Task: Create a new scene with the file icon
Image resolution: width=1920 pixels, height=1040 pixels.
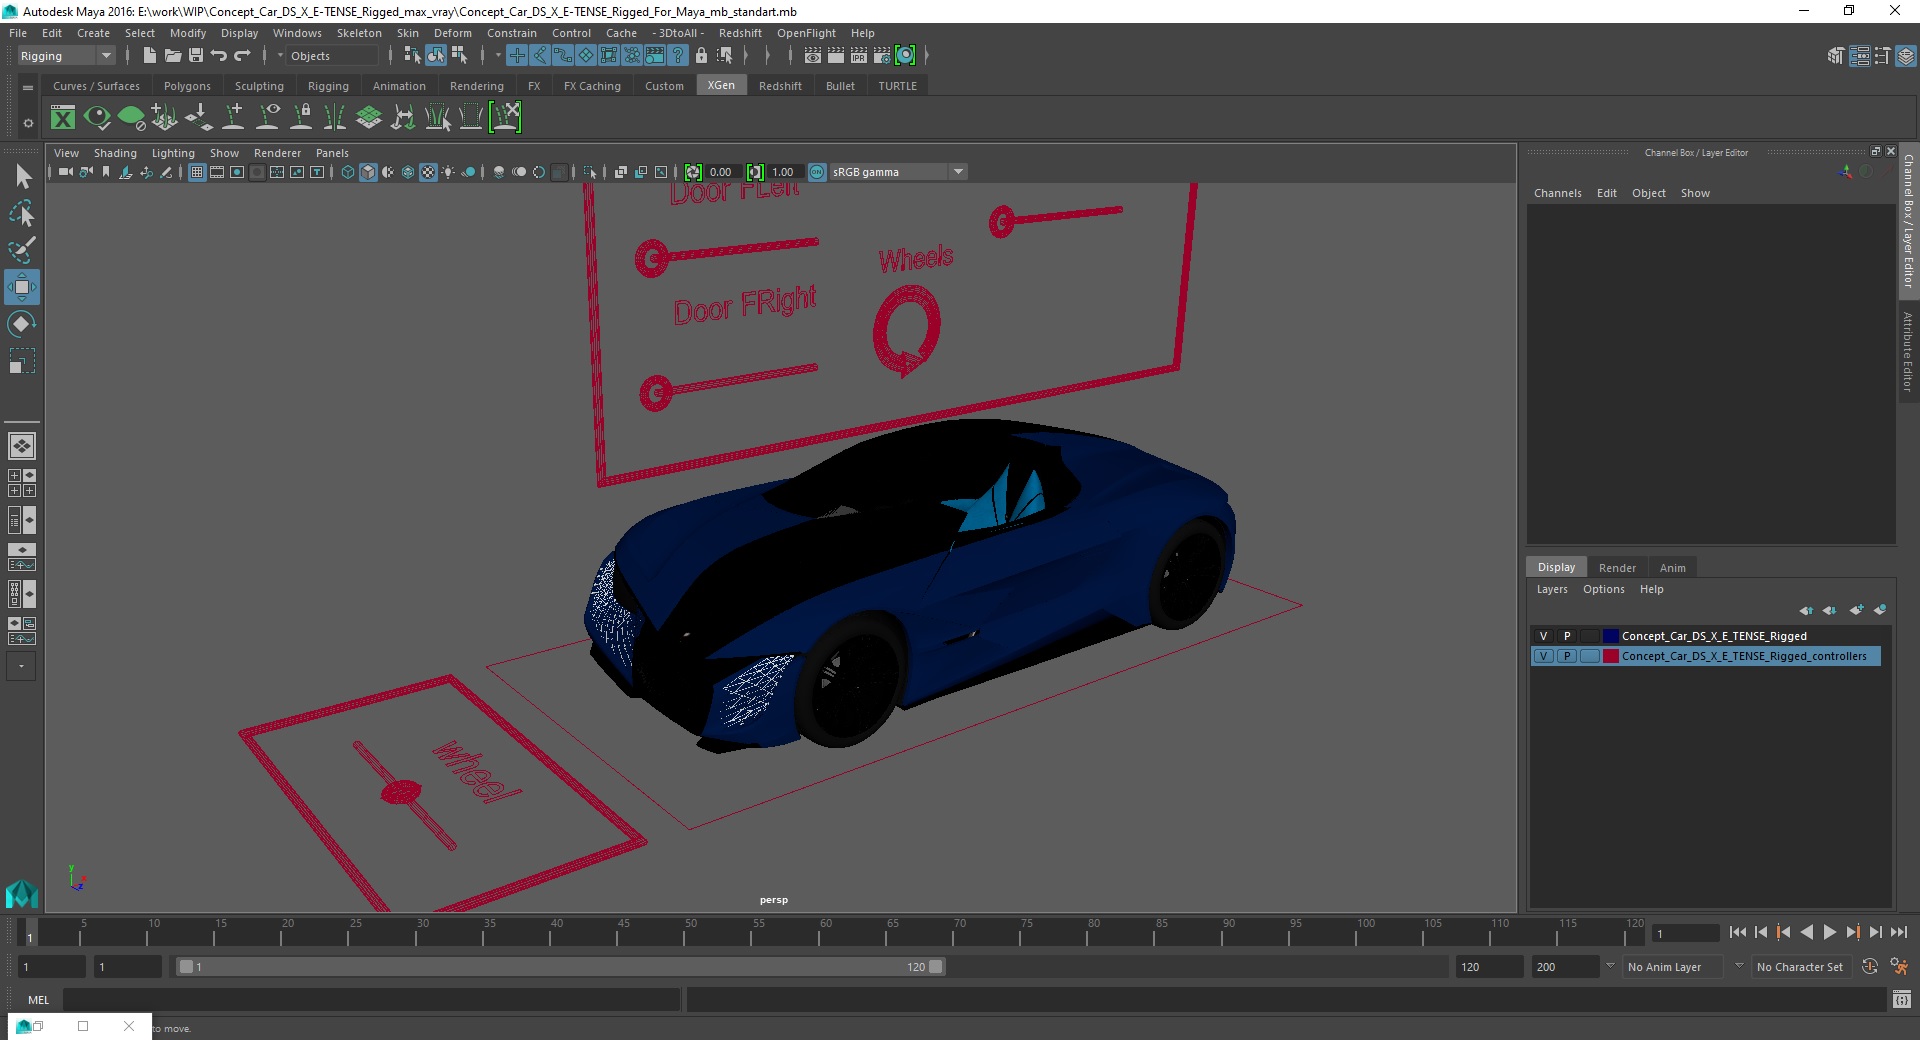Action: point(149,56)
